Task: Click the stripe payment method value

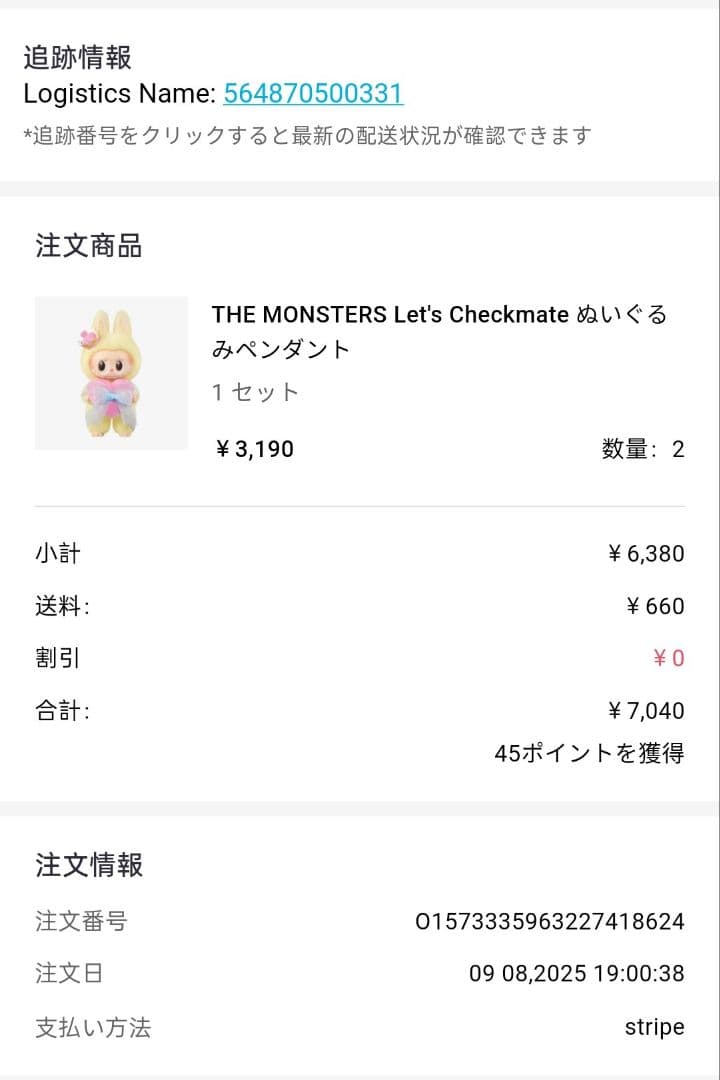Action: pos(654,1027)
